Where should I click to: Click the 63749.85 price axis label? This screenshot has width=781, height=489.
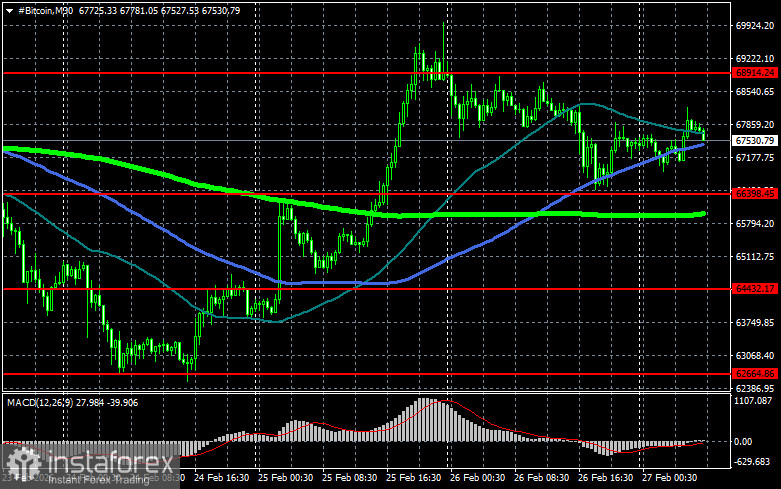(755, 323)
